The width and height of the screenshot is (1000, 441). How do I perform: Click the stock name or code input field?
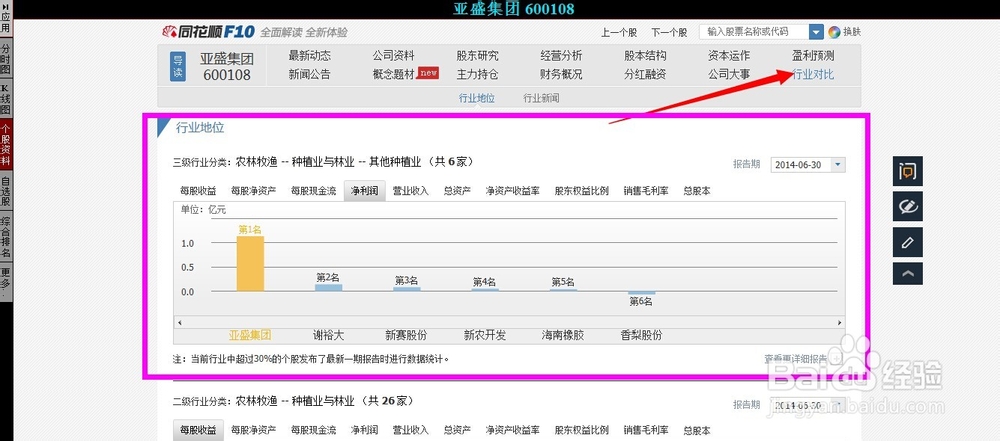click(x=754, y=32)
